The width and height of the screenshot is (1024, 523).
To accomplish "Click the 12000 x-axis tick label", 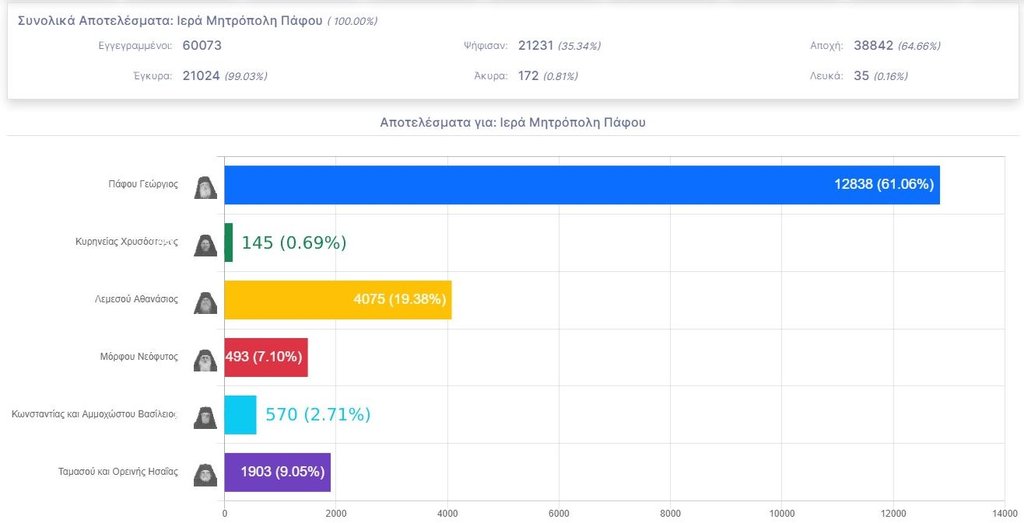I will (x=893, y=514).
